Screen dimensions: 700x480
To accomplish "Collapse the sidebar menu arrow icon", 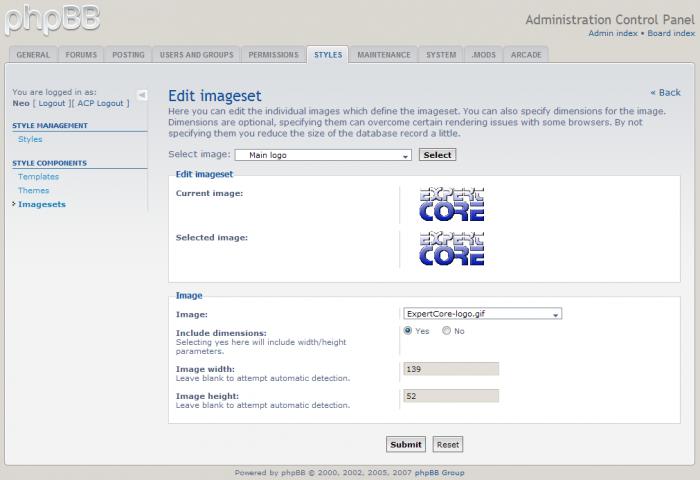I will point(142,95).
